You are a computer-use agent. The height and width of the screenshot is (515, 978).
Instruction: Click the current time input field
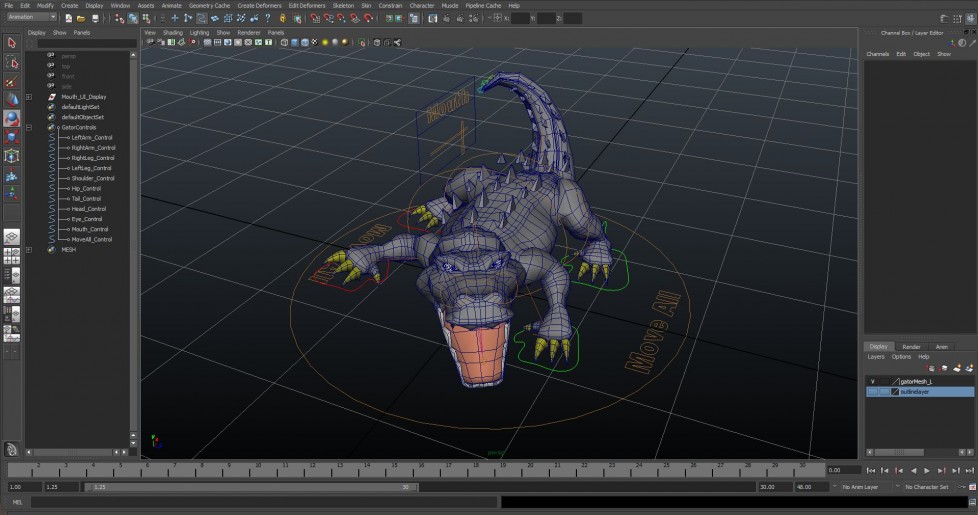pos(843,470)
